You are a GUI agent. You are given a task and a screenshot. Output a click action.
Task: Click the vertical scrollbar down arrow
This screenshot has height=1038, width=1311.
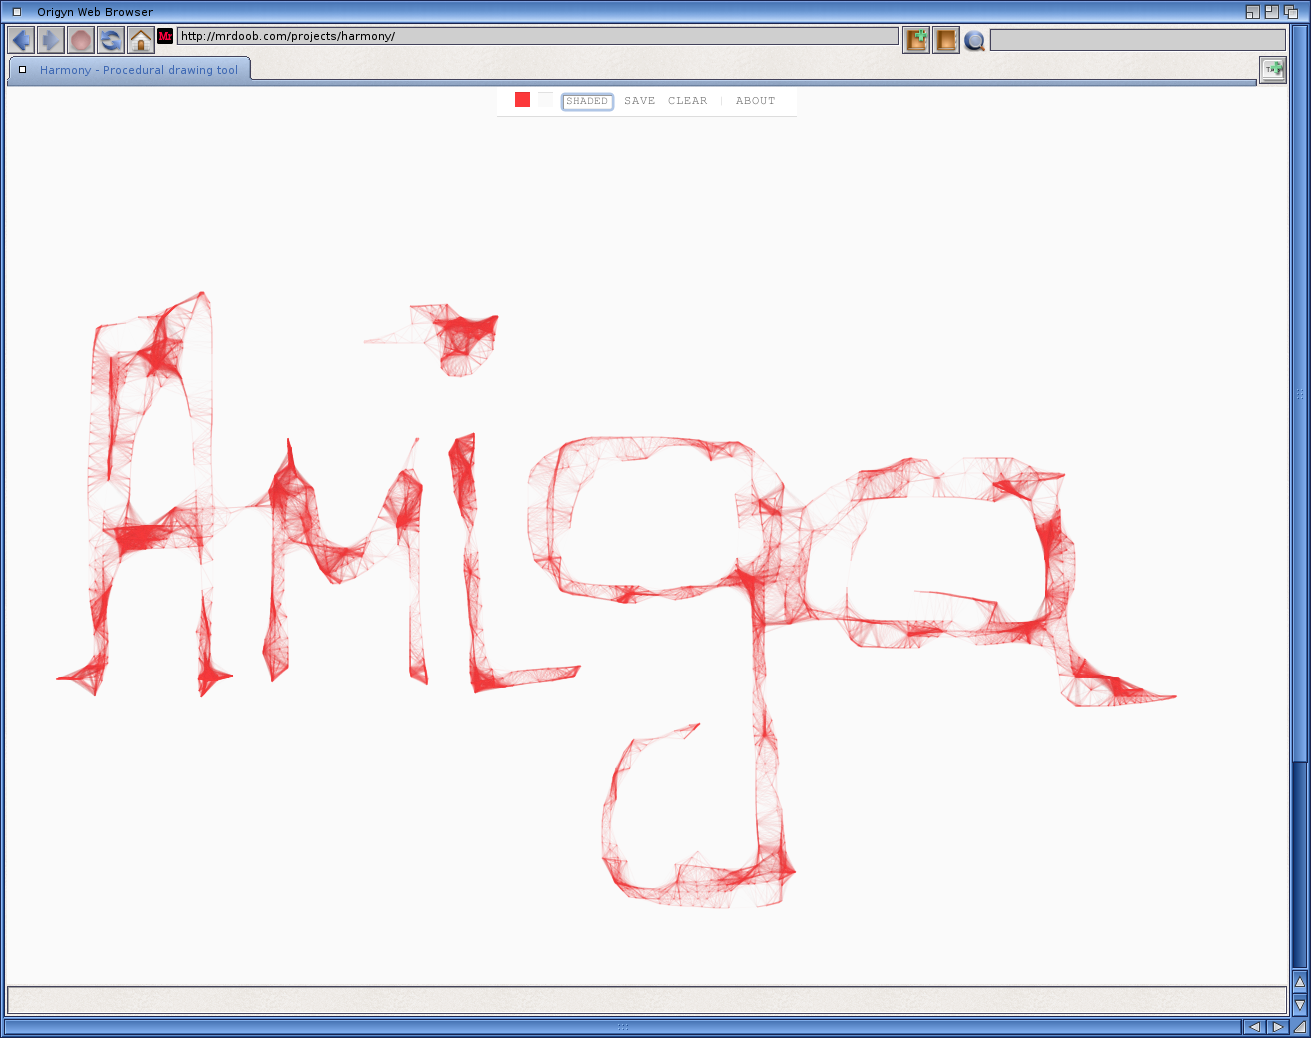(1299, 1004)
